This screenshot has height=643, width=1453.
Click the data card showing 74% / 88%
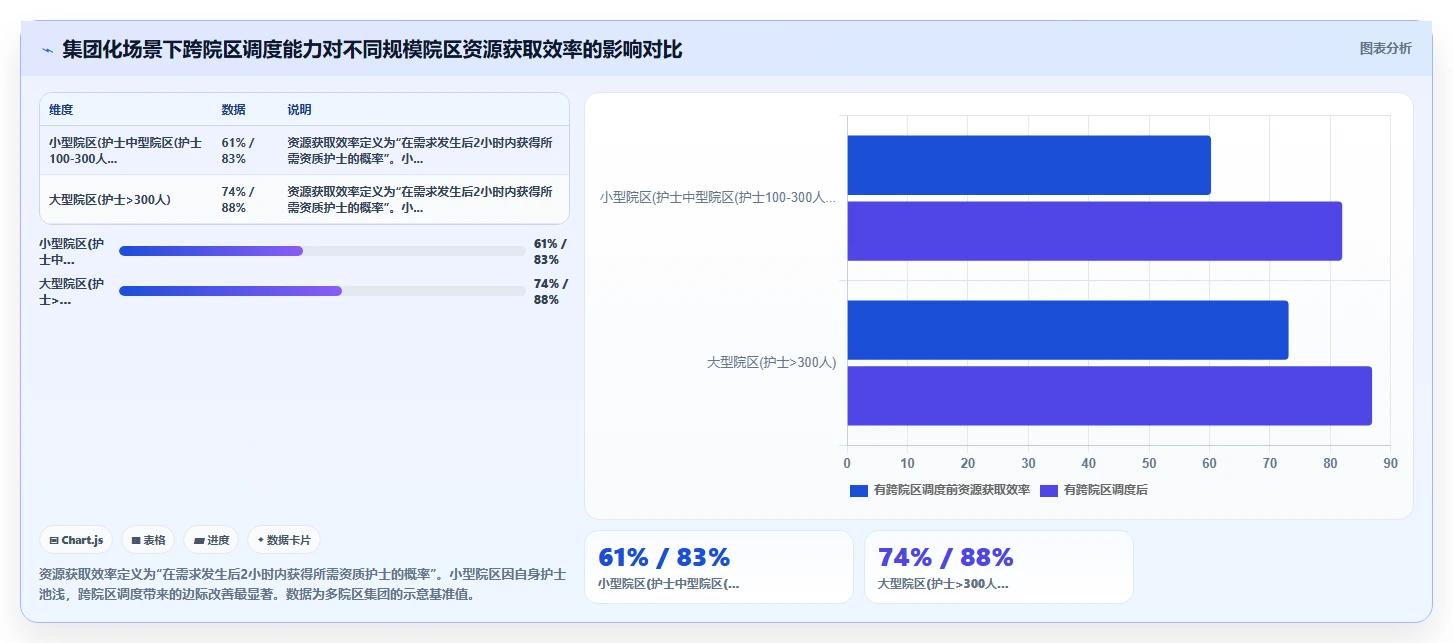point(999,567)
